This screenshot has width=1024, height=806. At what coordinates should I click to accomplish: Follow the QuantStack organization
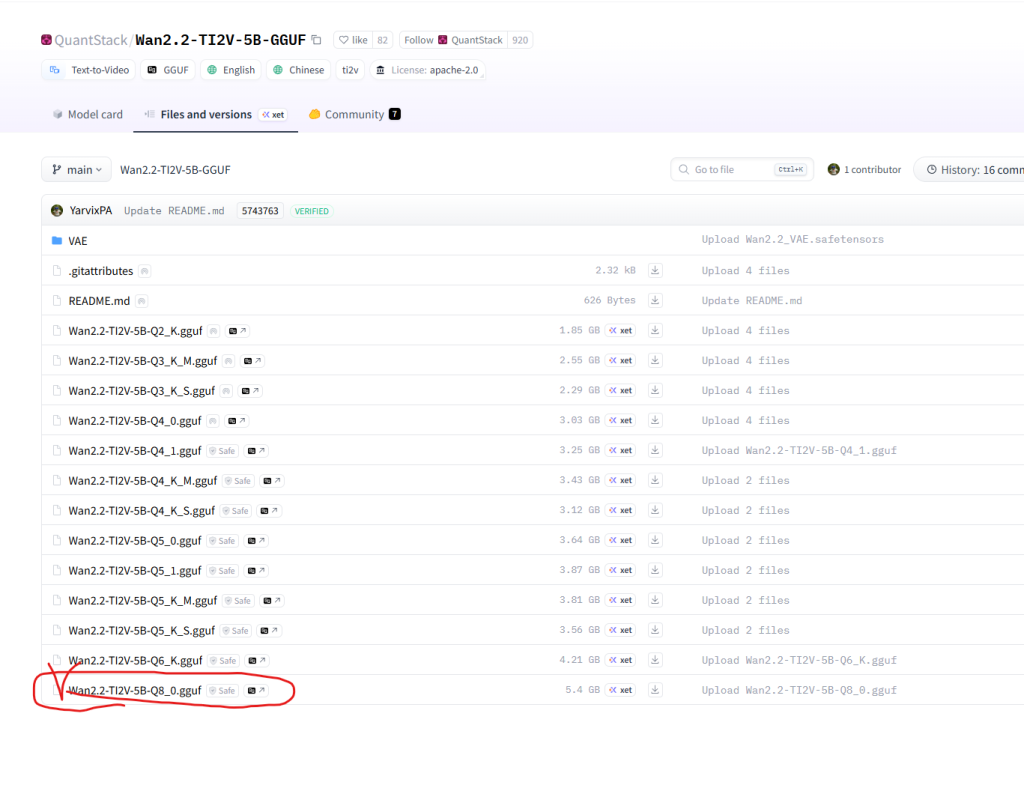tap(453, 40)
